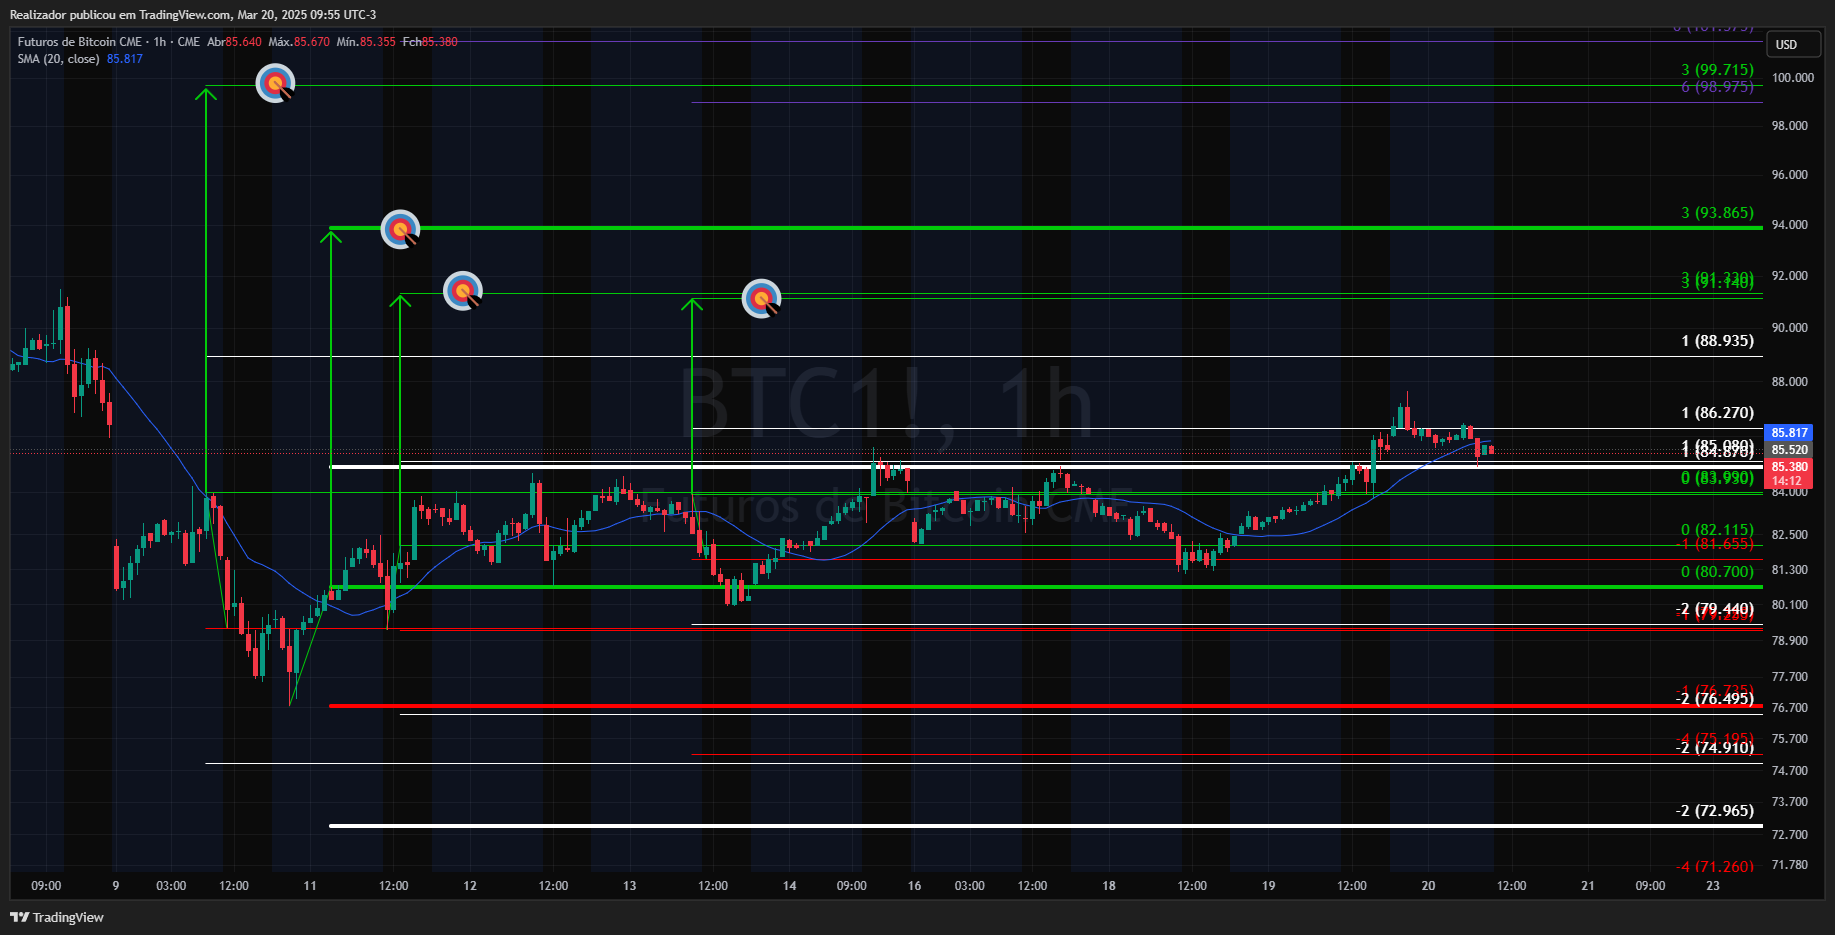The height and width of the screenshot is (935, 1835).
Task: Select the '-2 (72.965)' level label
Action: [1715, 810]
